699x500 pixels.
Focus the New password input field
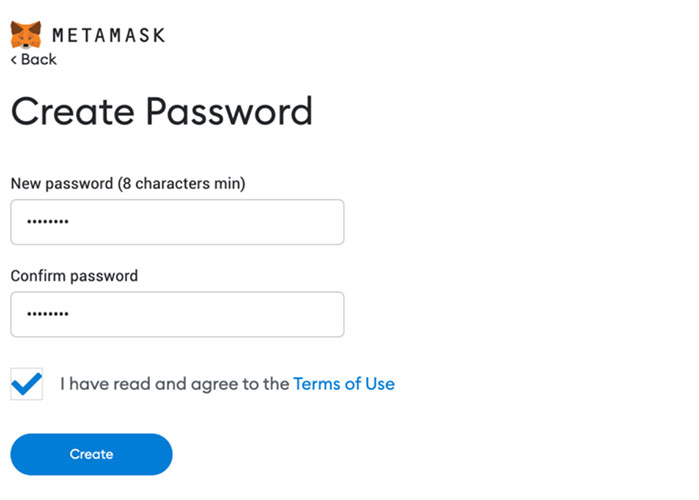(177, 222)
